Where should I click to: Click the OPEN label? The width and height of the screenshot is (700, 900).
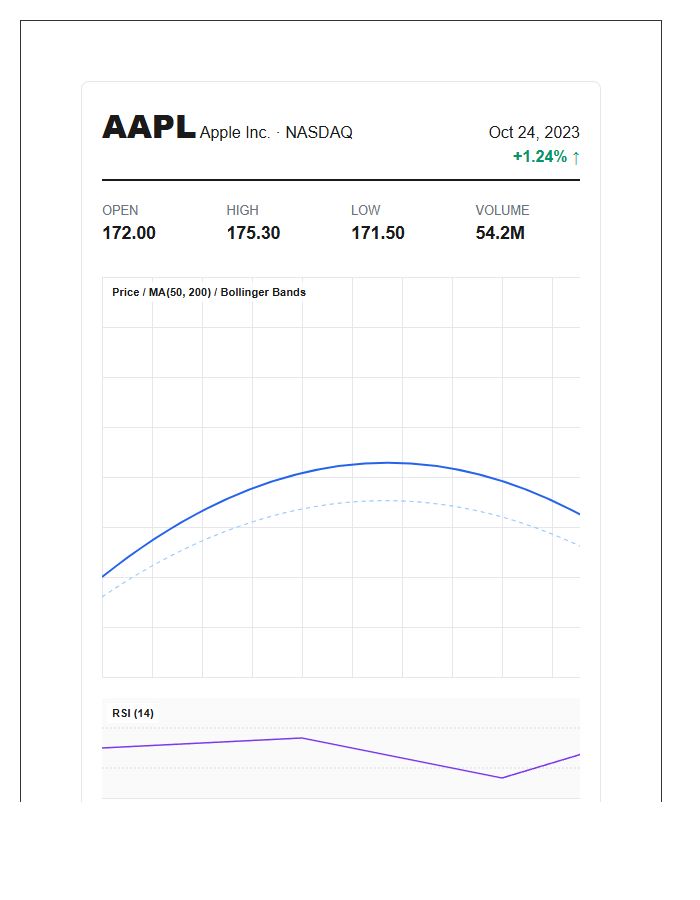(x=120, y=210)
